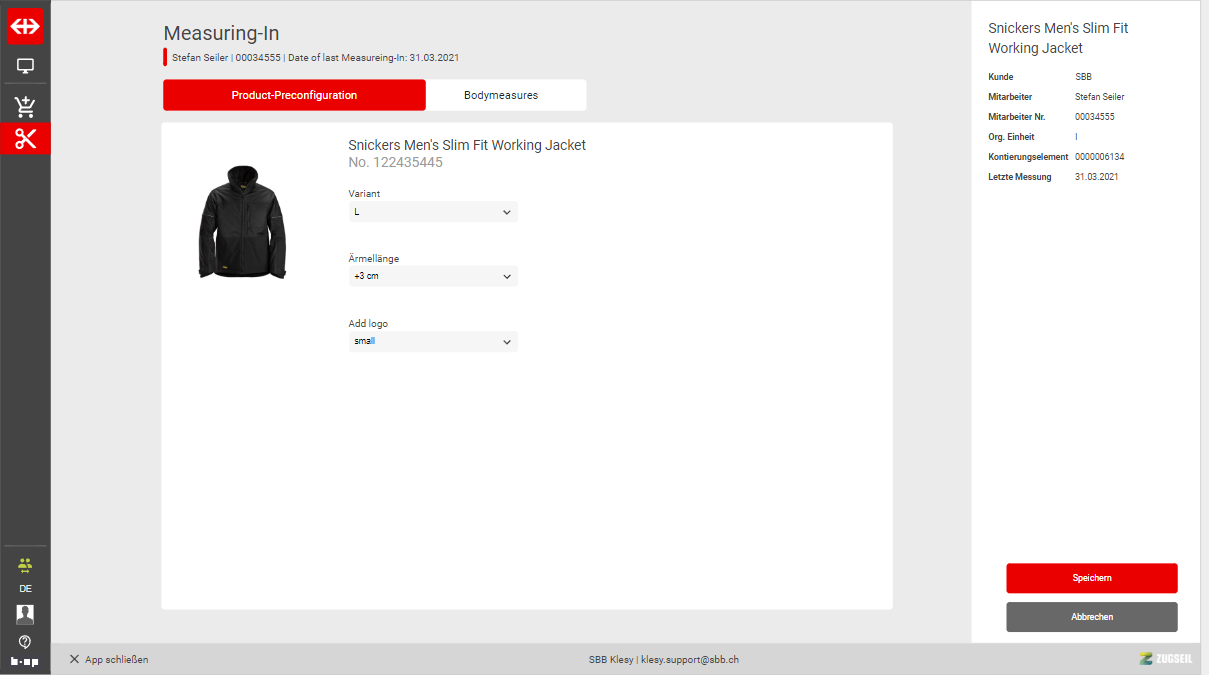Open the user profile avatar icon
This screenshot has height=675, width=1209.
(x=25, y=614)
